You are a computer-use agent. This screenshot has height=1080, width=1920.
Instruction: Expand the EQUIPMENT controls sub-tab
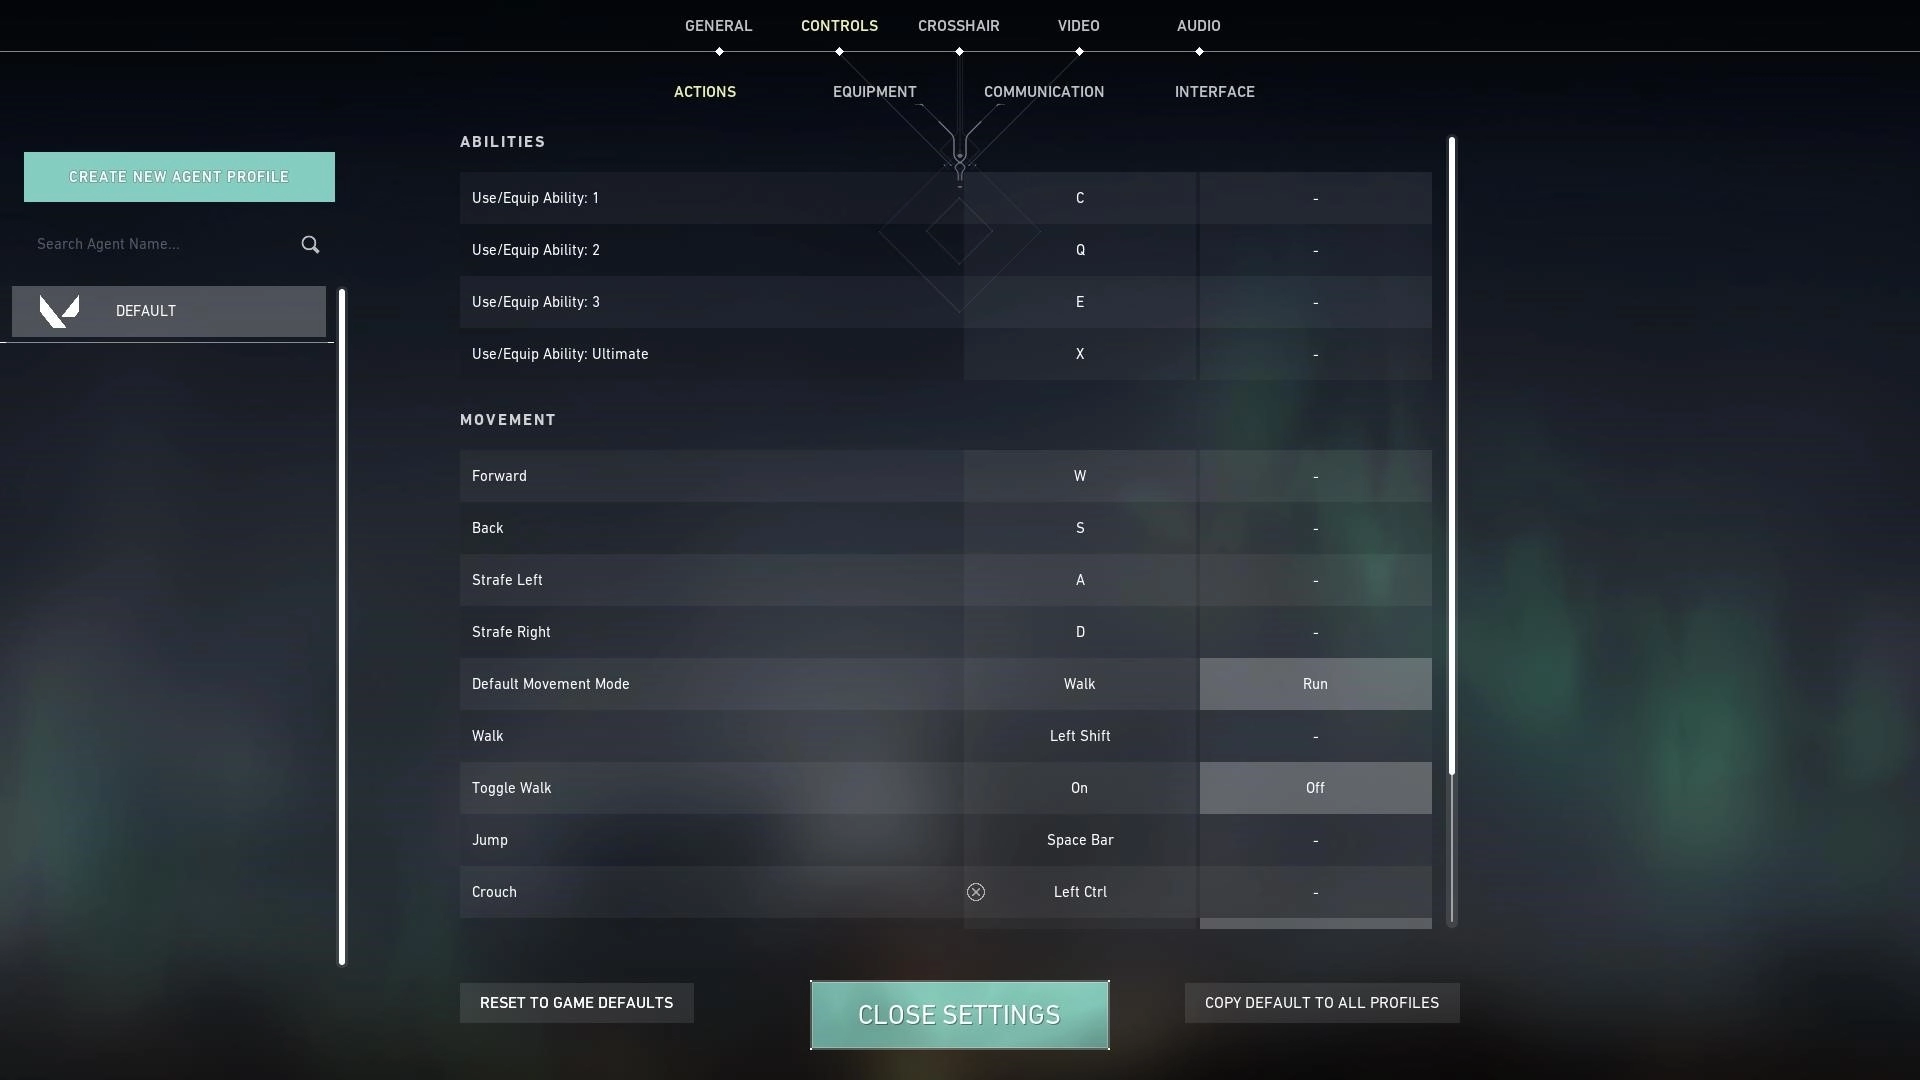coord(874,91)
